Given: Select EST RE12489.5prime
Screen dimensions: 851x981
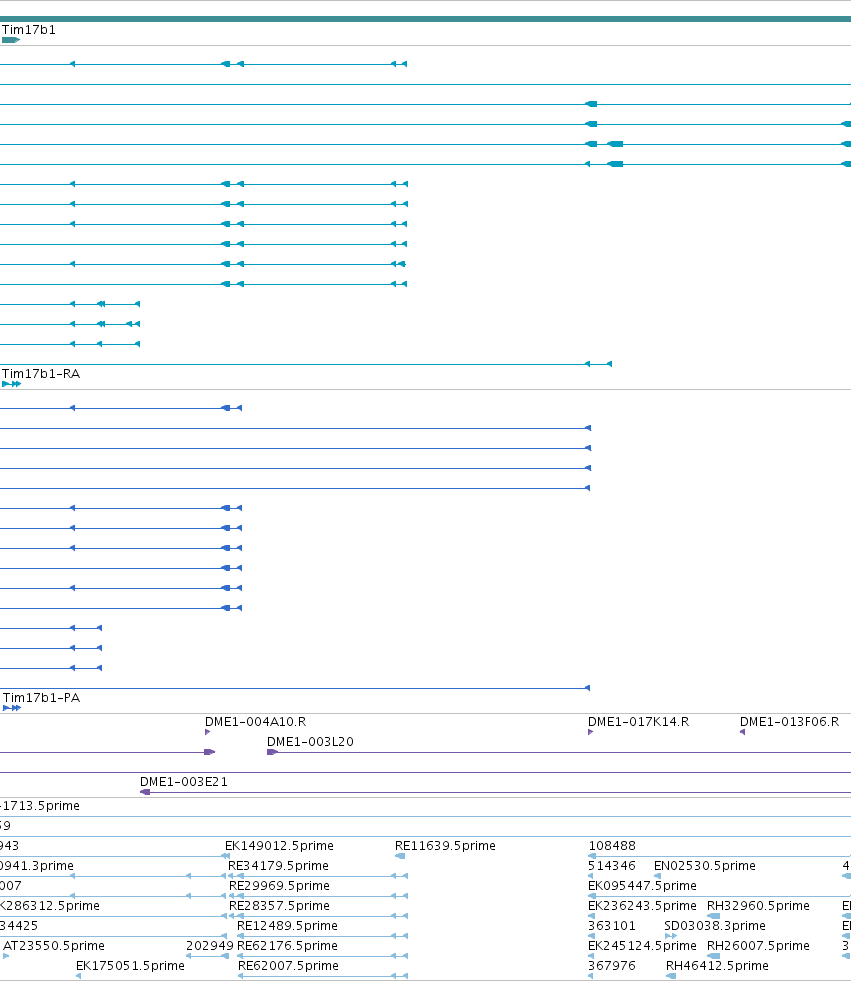Looking at the screenshot, I should (287, 926).
